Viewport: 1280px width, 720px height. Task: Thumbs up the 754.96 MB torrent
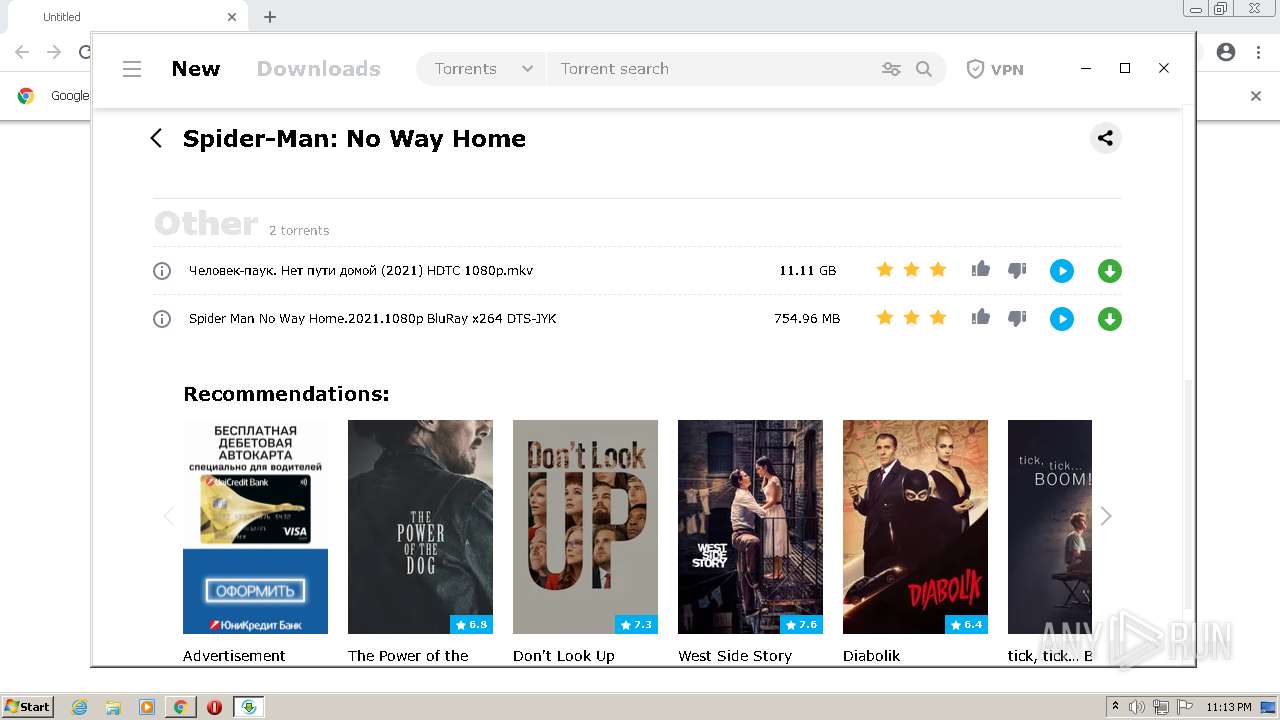click(980, 317)
